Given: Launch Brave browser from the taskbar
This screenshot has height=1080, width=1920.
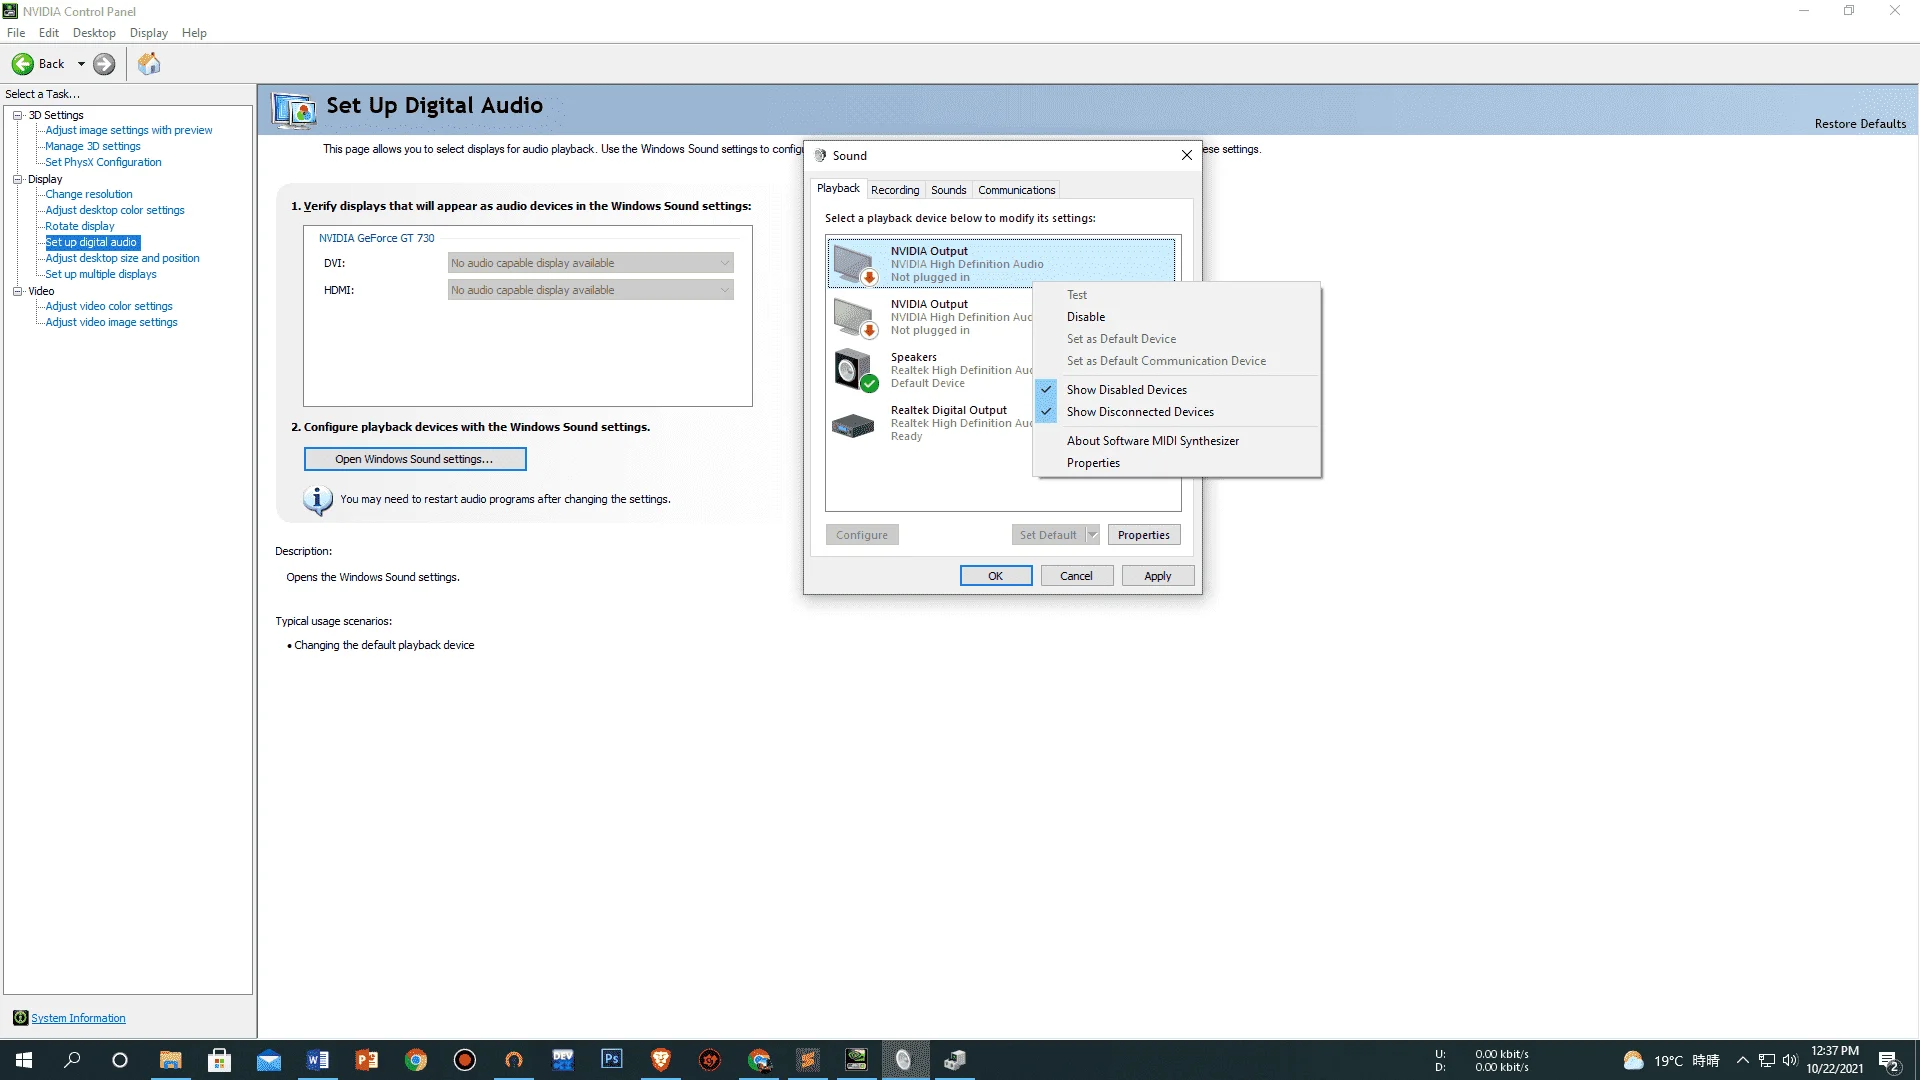Looking at the screenshot, I should click(x=660, y=1060).
